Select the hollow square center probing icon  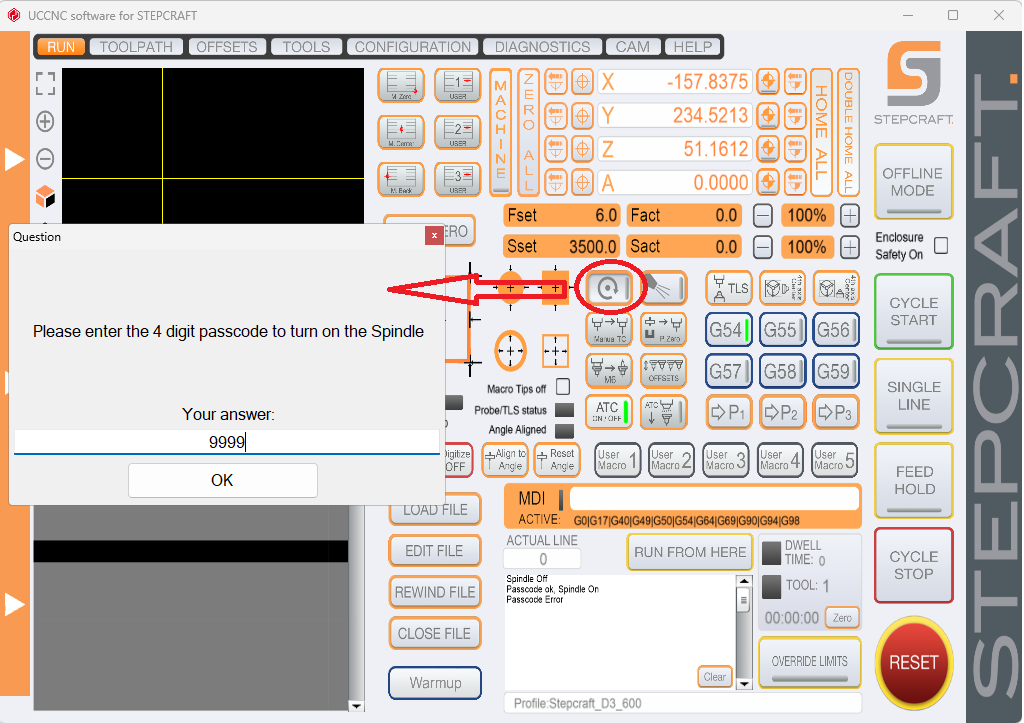(x=555, y=351)
